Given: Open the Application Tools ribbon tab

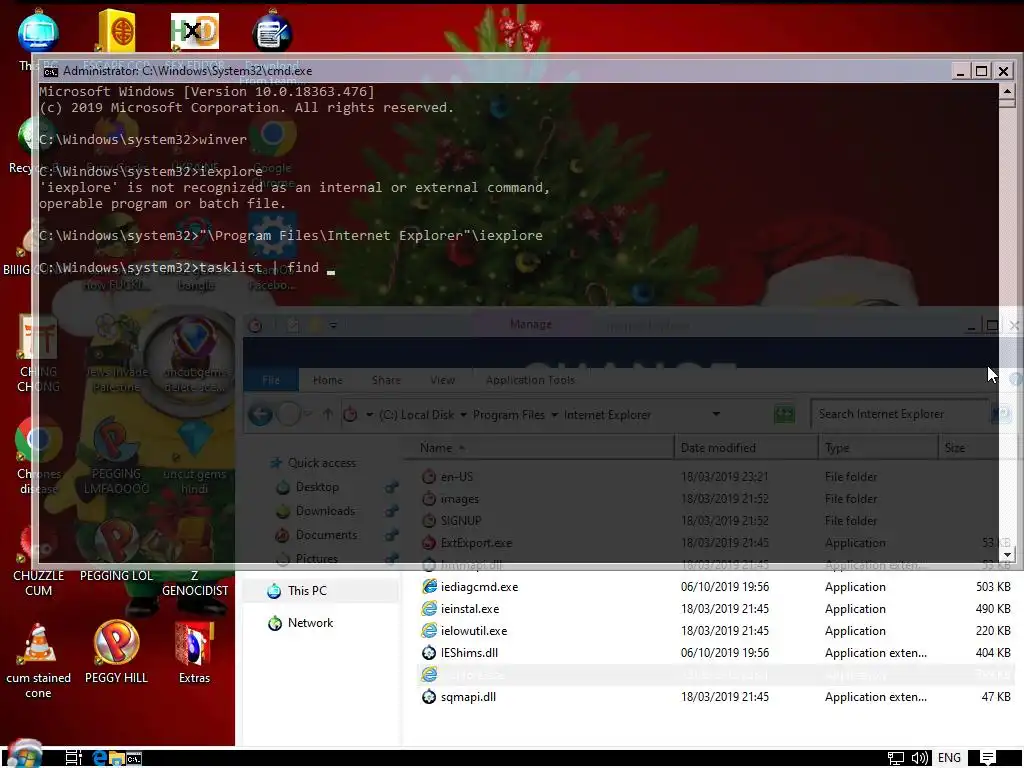Looking at the screenshot, I should (530, 380).
